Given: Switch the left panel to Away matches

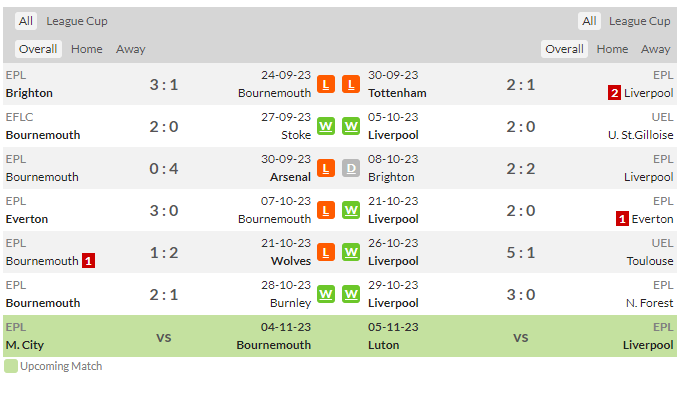Looking at the screenshot, I should (x=130, y=49).
